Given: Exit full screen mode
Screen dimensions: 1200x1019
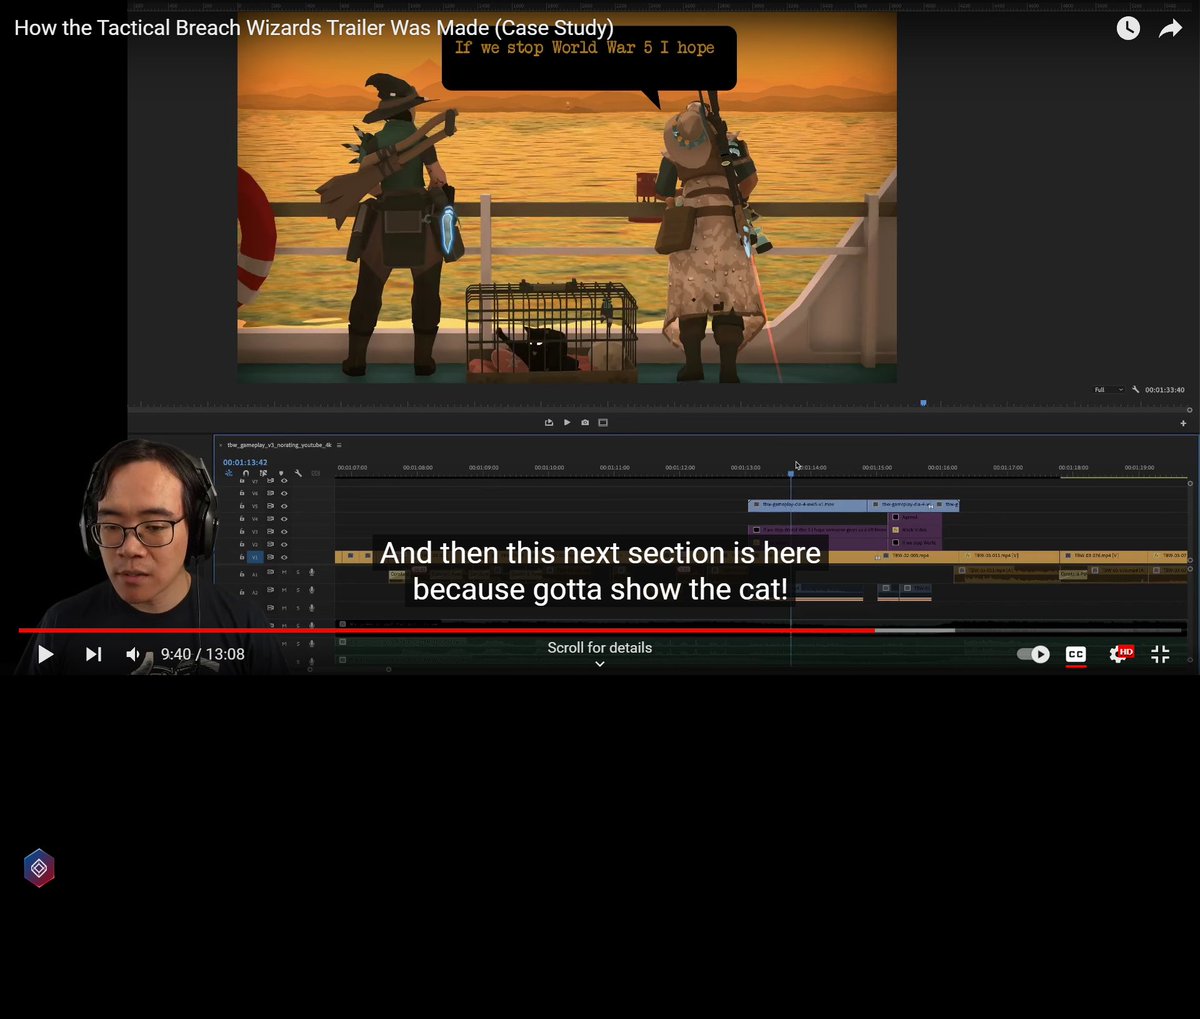Looking at the screenshot, I should point(1160,654).
